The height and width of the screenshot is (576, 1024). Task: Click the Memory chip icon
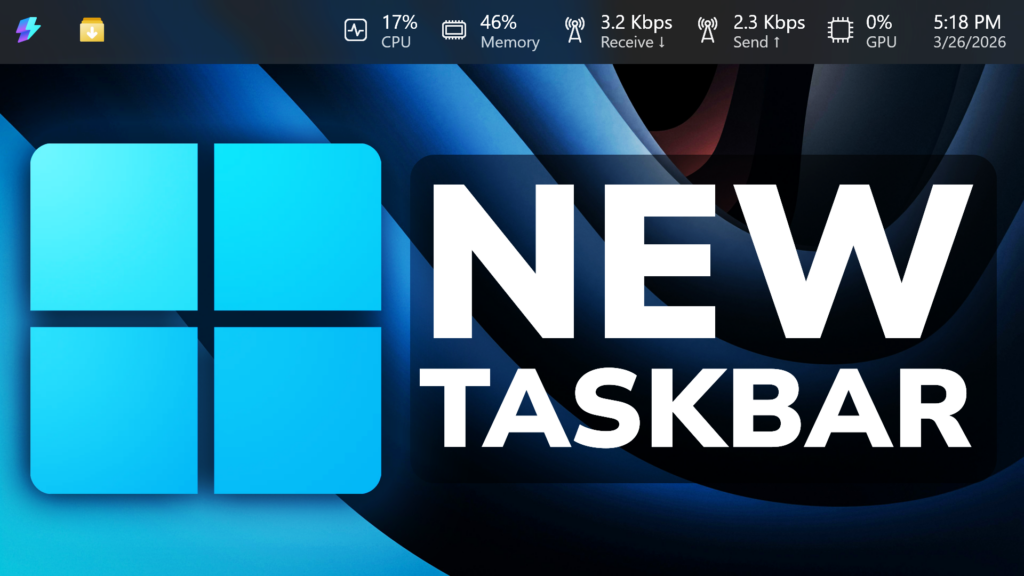pyautogui.click(x=455, y=31)
